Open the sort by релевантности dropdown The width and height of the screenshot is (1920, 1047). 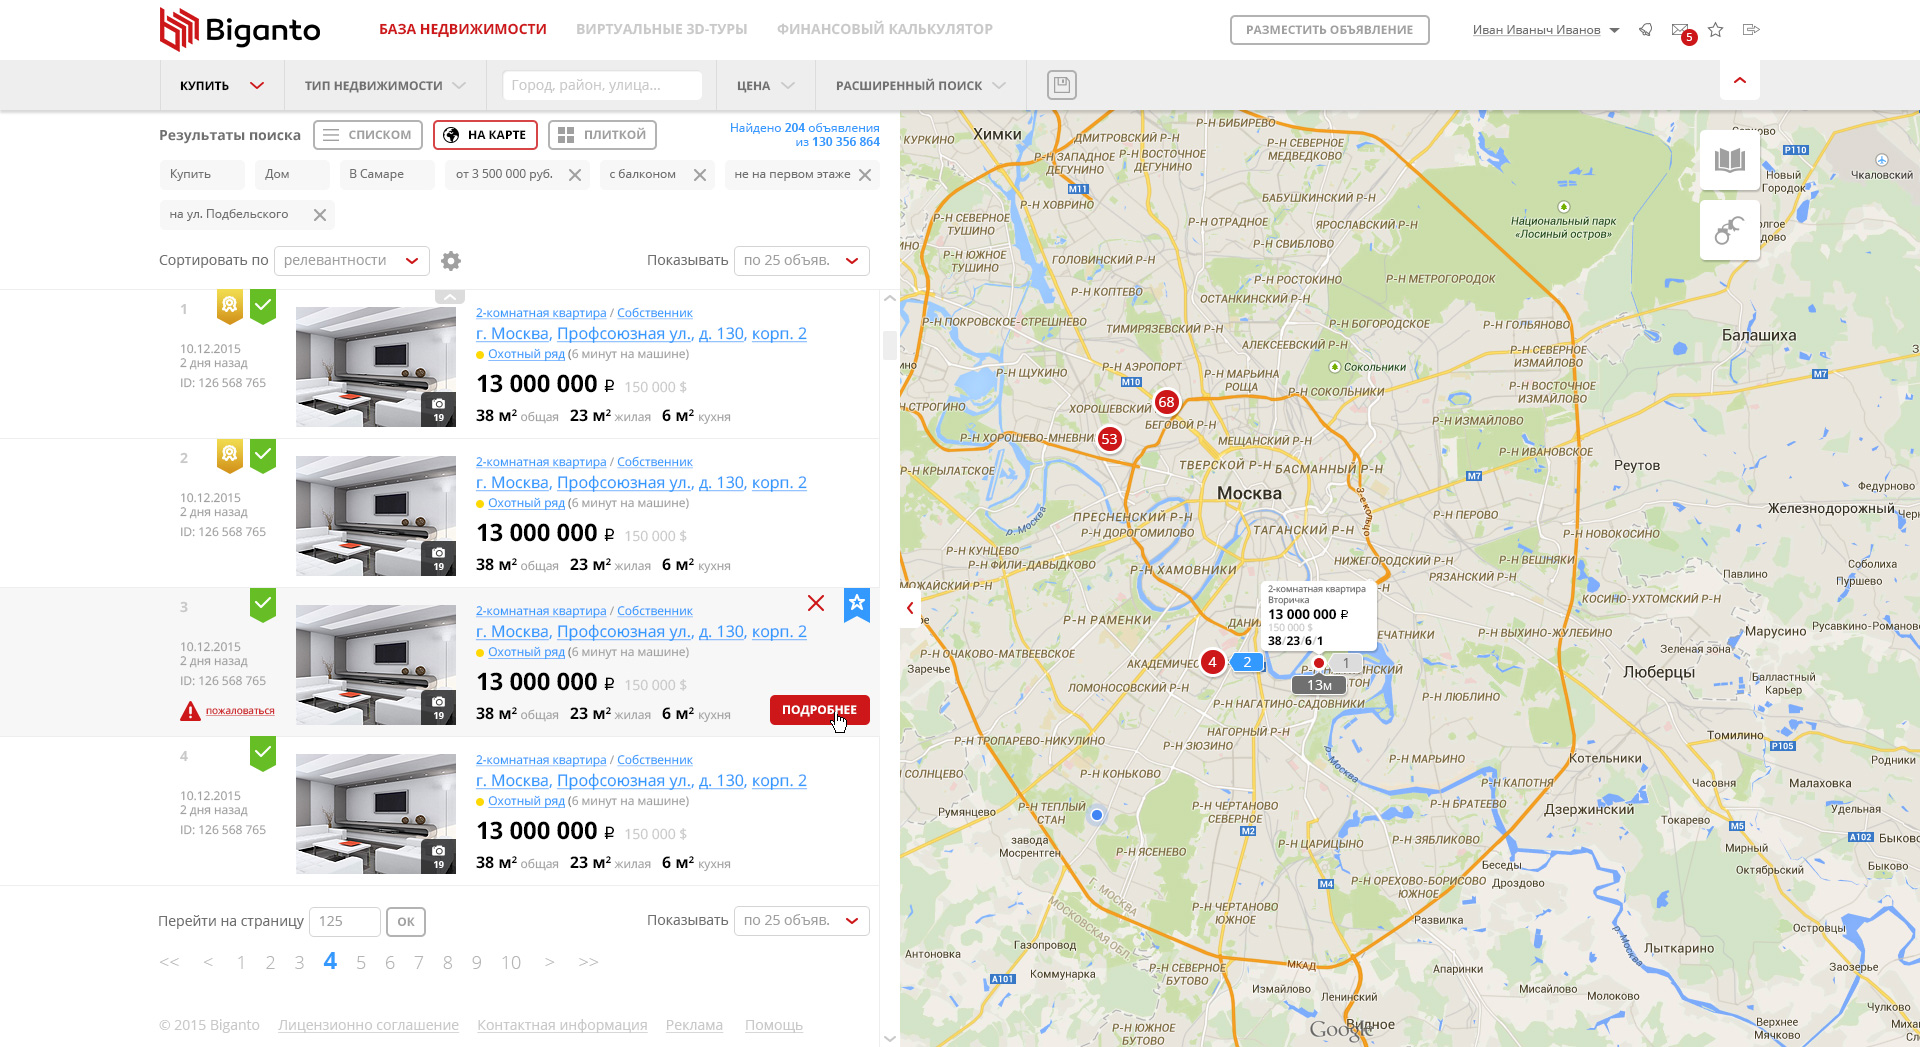pos(352,261)
